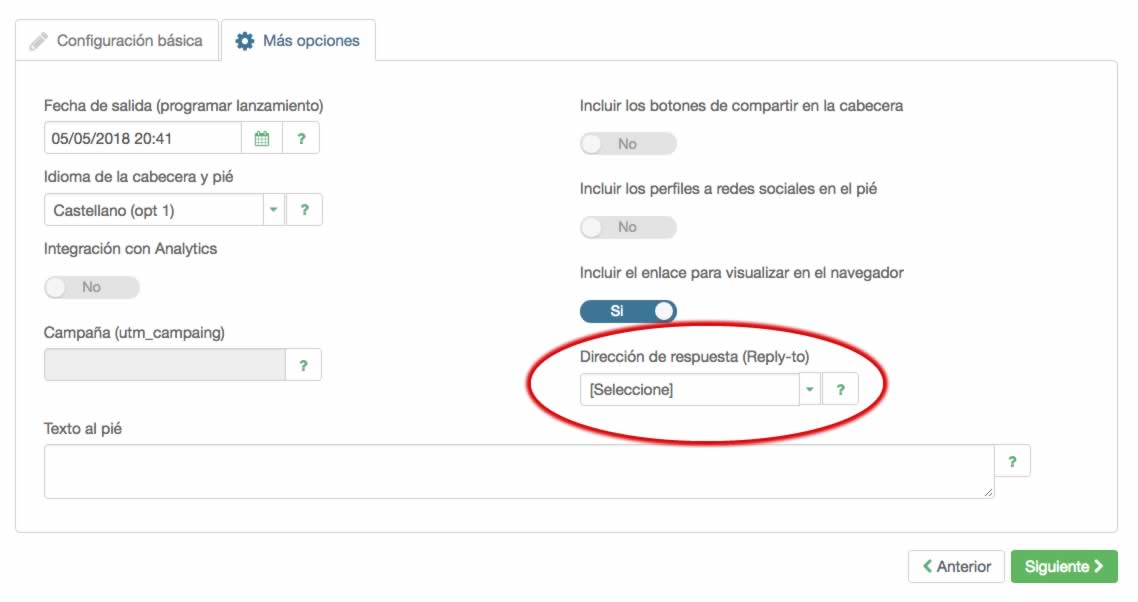Screen dimensions: 1138x602
Task: Click the gear icon on Más opciones tab
Action: (244, 41)
